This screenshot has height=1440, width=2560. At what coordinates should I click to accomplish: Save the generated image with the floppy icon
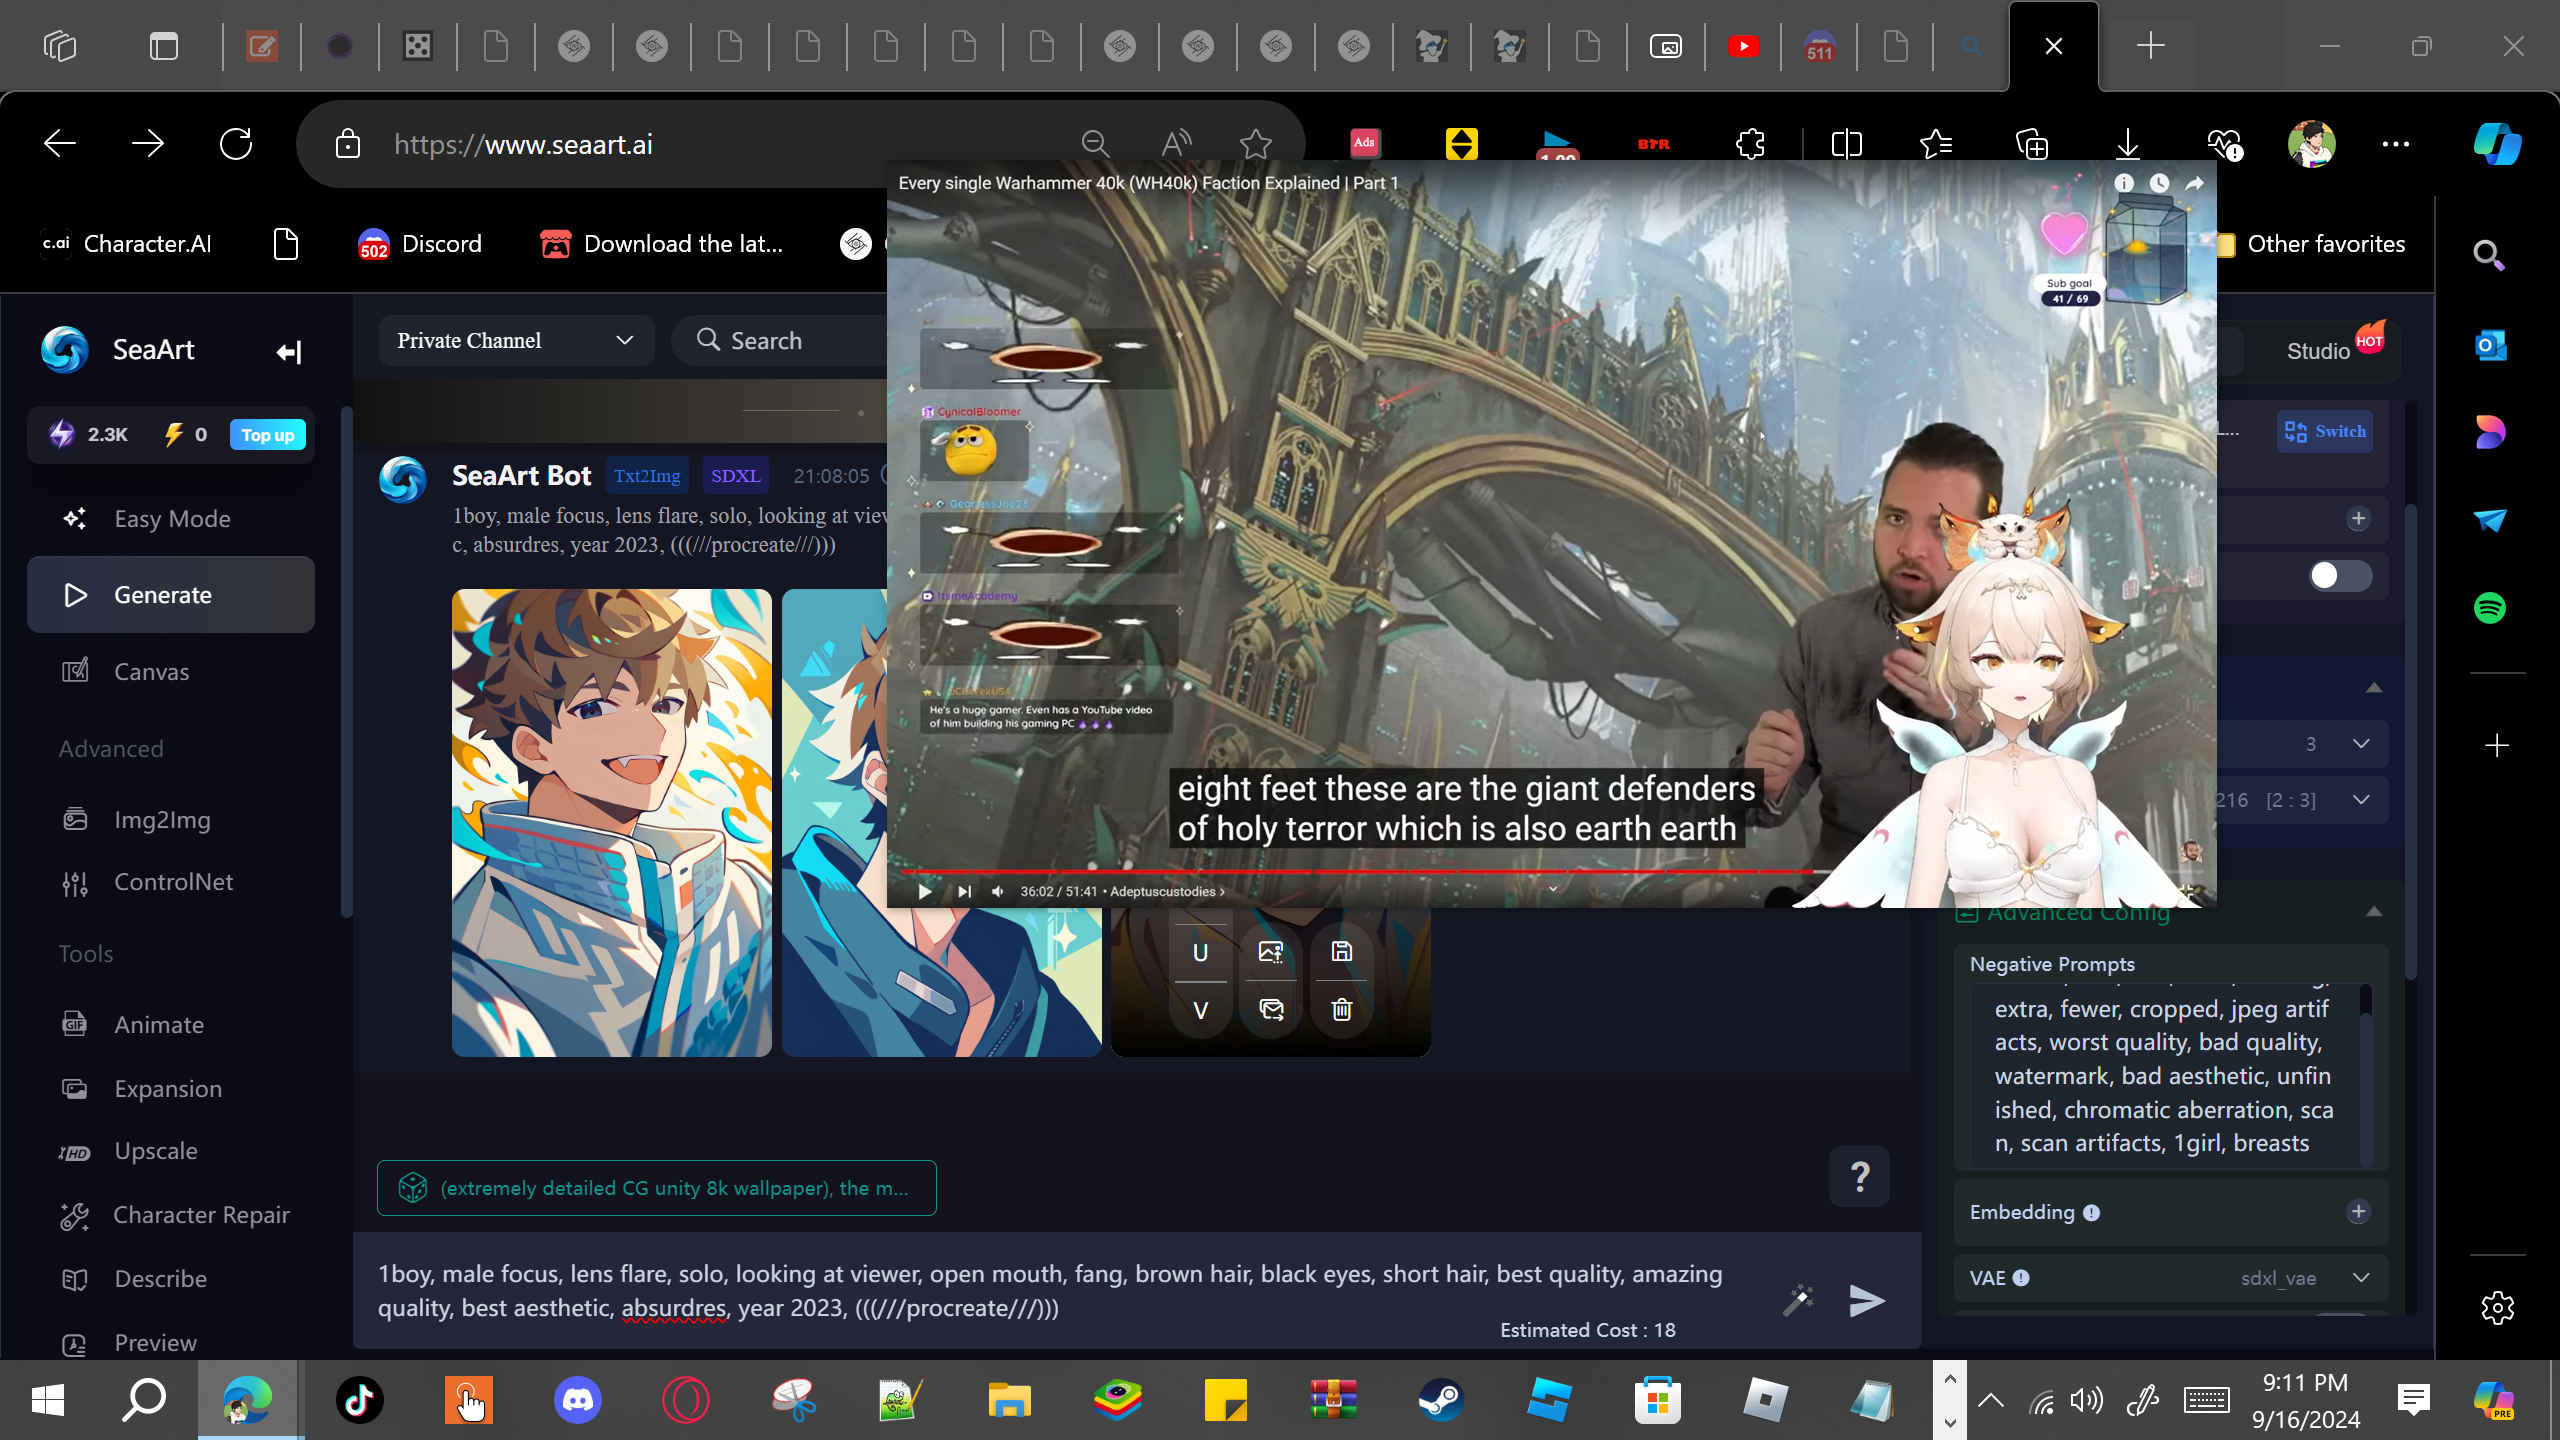(1342, 952)
